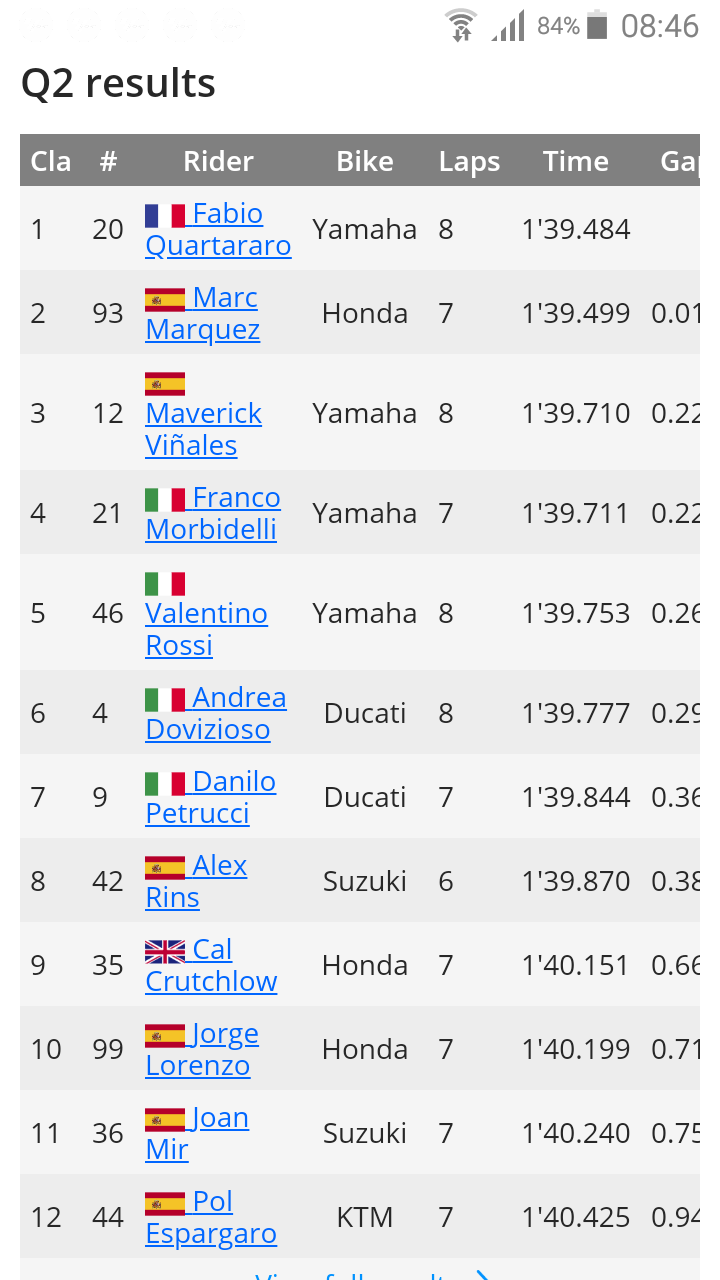Open Marc Marquez rider link
The width and height of the screenshot is (720, 1280).
[202, 313]
